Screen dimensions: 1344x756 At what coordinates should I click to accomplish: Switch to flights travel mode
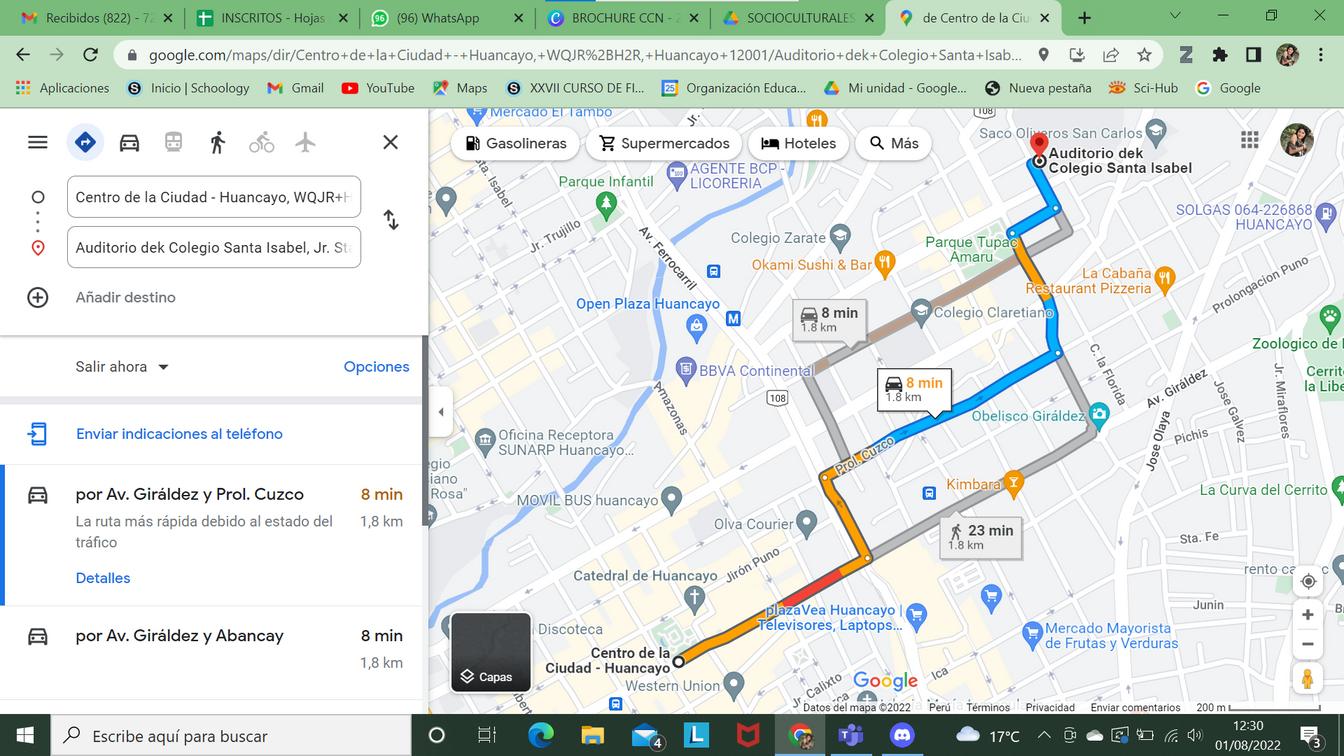(x=306, y=143)
